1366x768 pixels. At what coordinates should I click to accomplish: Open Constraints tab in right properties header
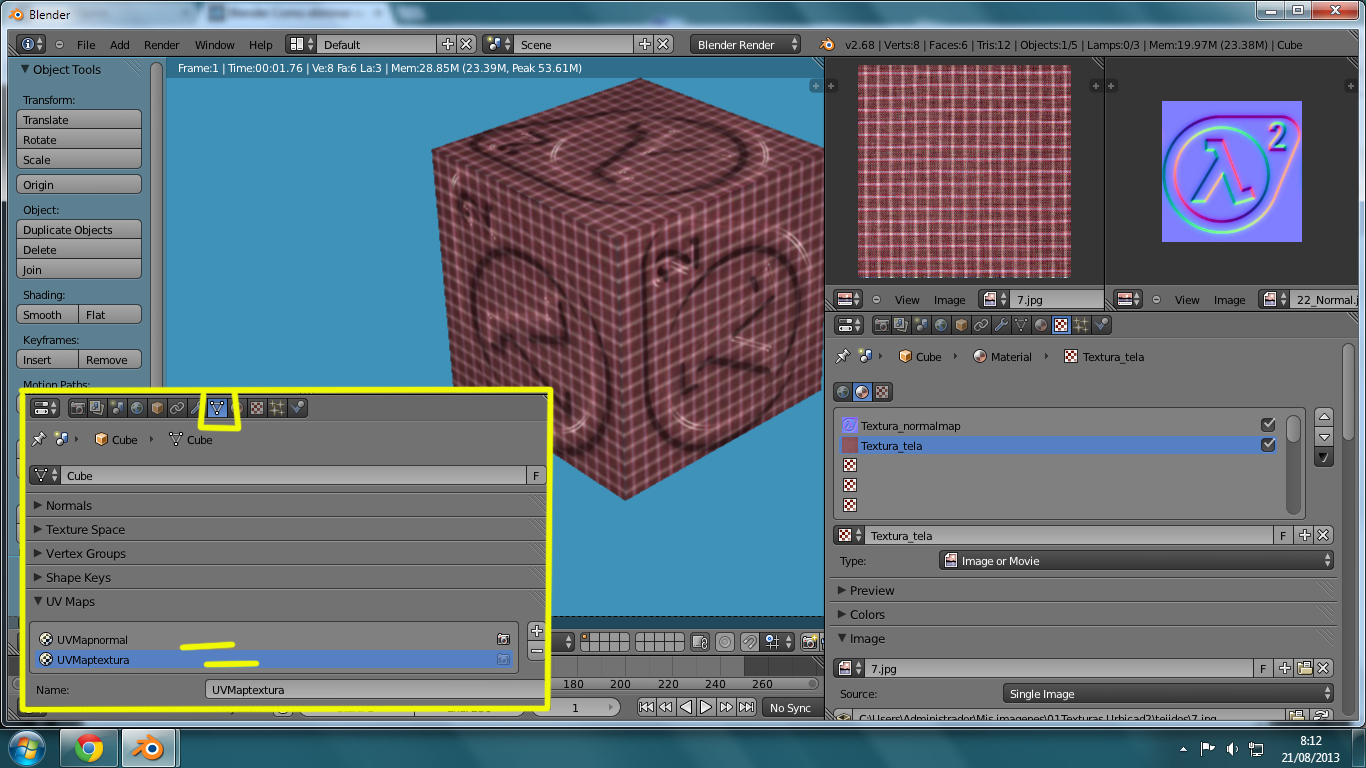click(x=981, y=325)
